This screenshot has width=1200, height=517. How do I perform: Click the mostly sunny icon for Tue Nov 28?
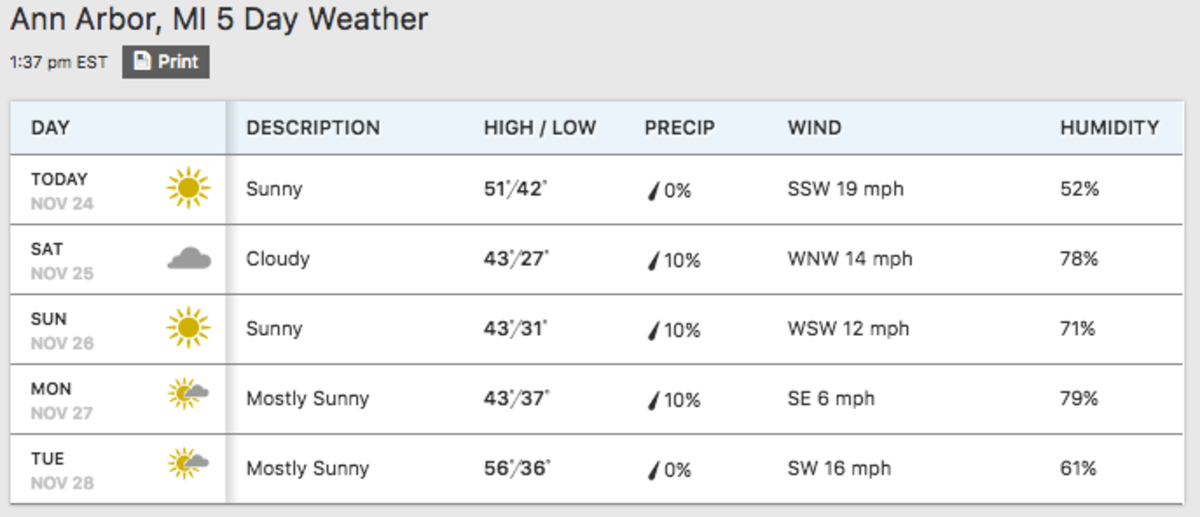point(188,465)
